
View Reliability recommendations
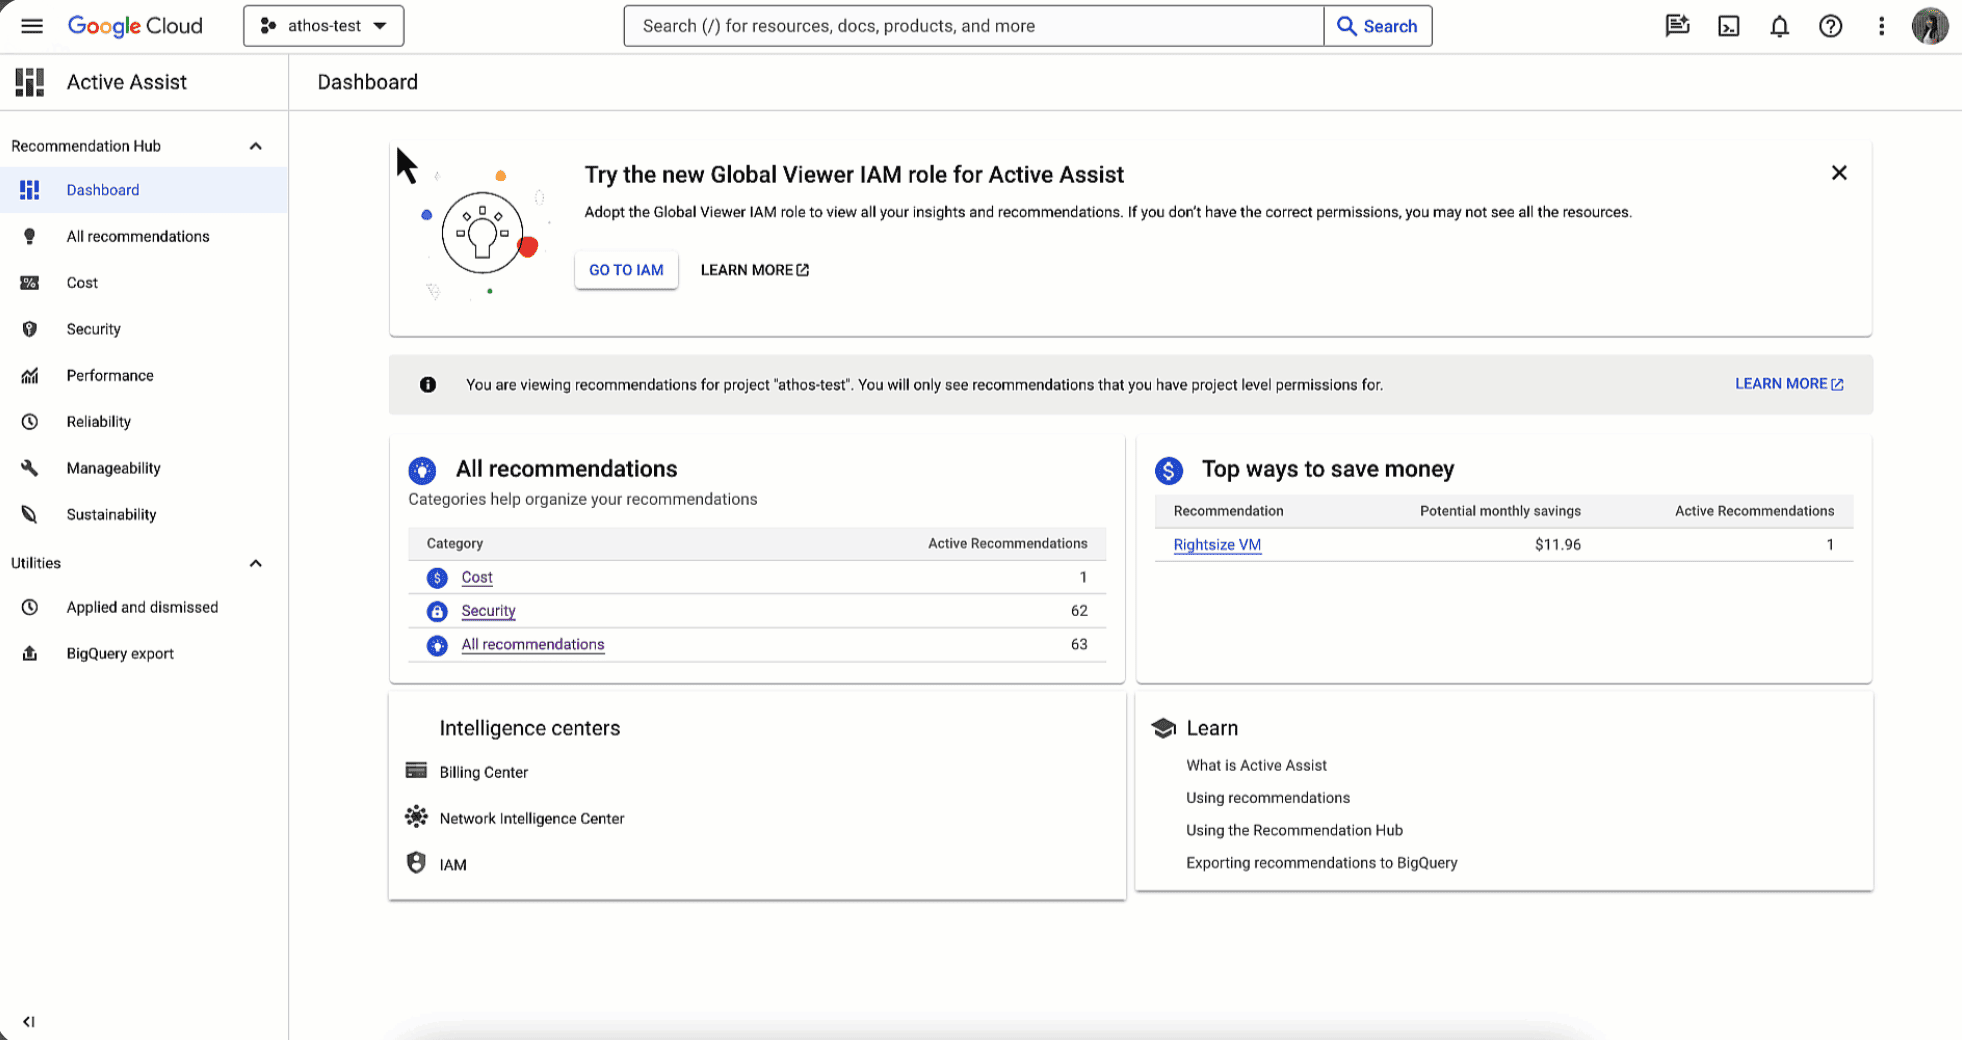point(98,421)
